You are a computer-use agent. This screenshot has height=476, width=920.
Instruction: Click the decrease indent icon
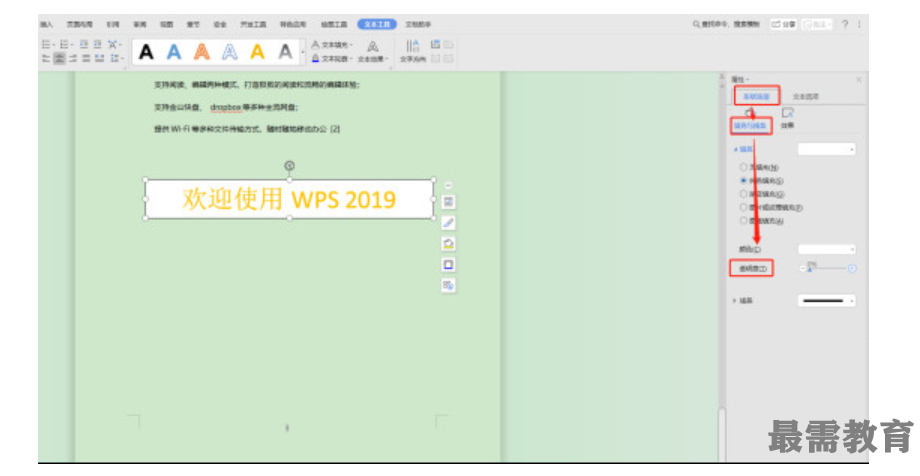pos(84,45)
